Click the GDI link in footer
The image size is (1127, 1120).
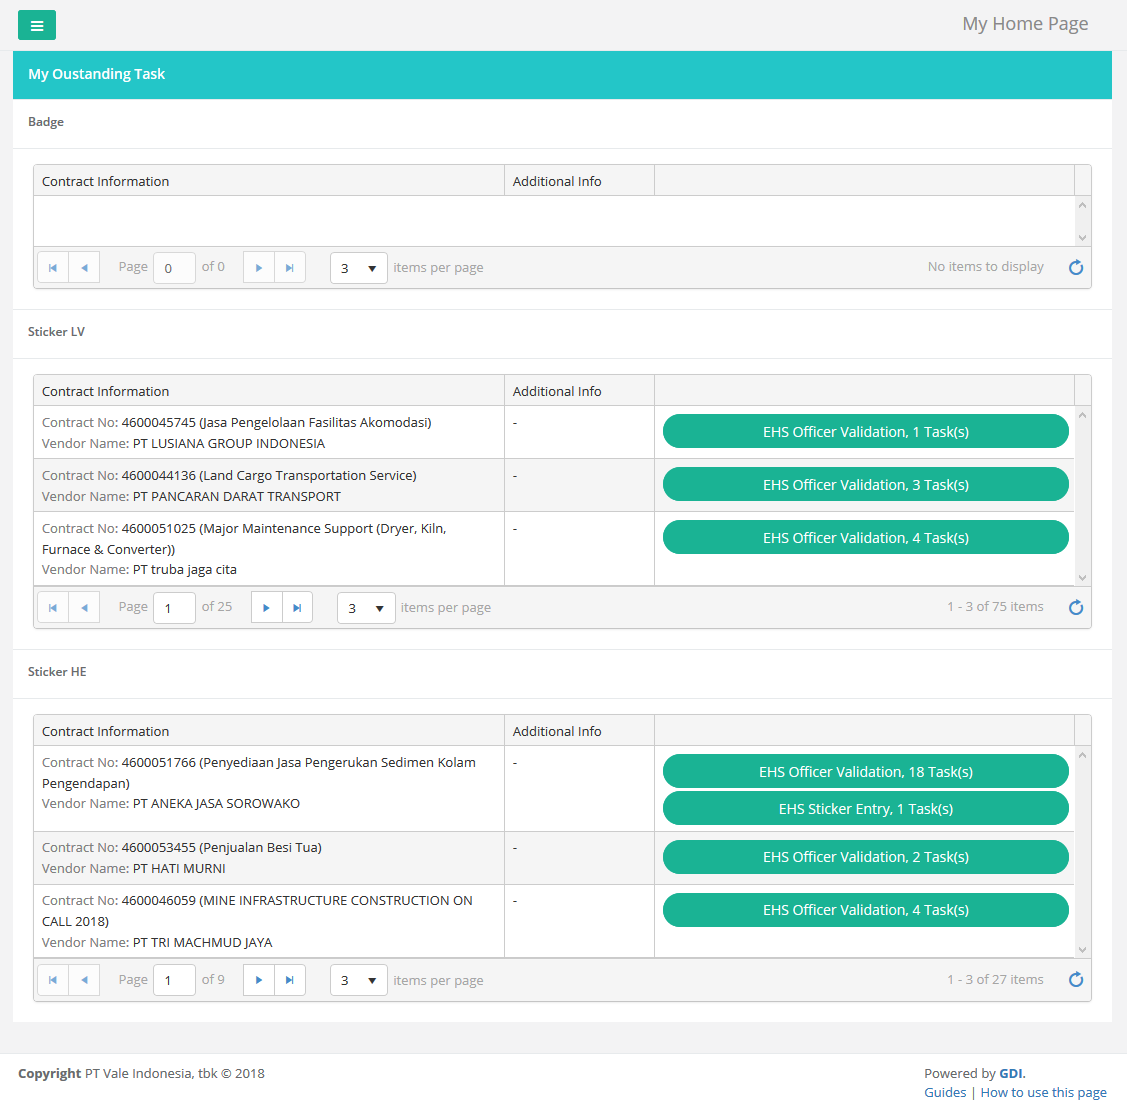click(1010, 1073)
